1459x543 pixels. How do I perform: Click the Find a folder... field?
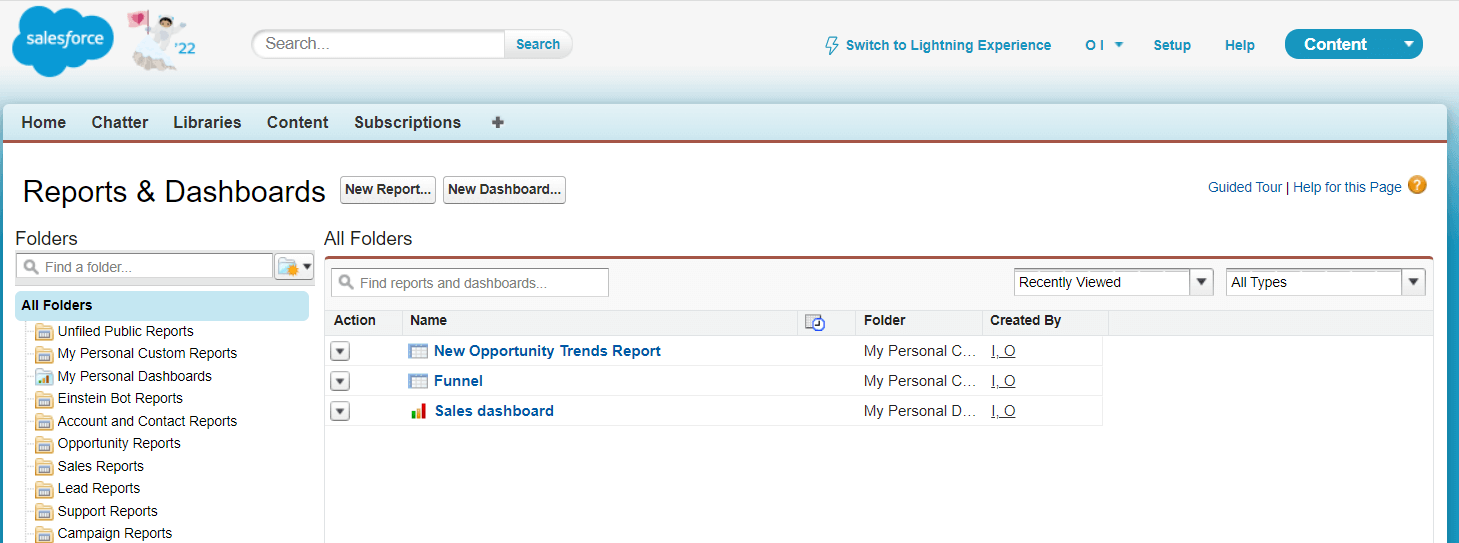(144, 267)
